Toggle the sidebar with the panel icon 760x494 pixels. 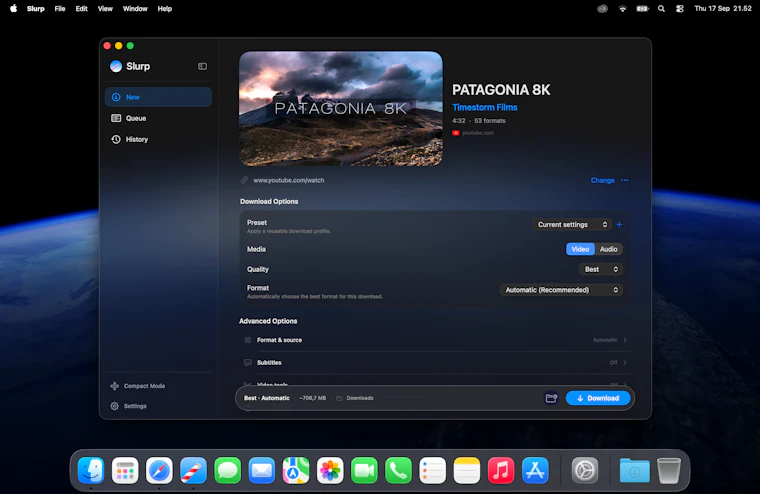click(203, 66)
